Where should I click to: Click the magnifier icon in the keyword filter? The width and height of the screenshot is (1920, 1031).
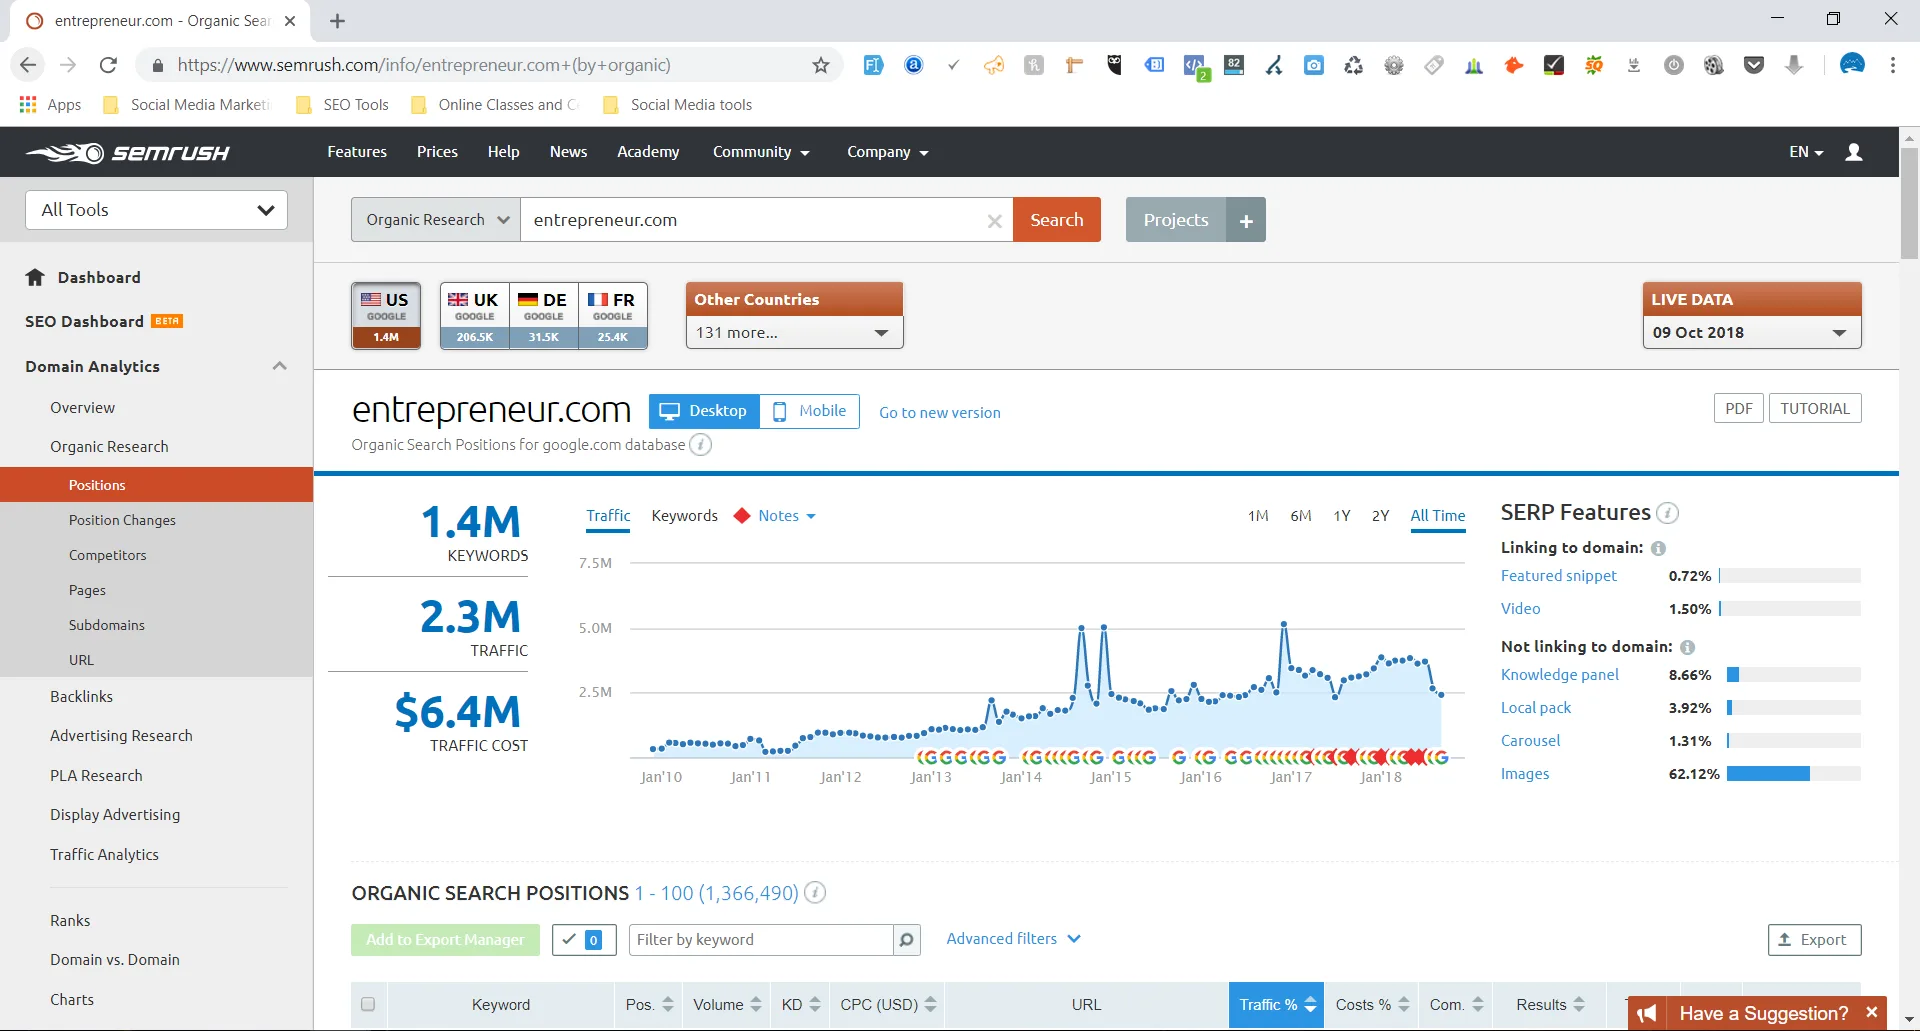[905, 940]
